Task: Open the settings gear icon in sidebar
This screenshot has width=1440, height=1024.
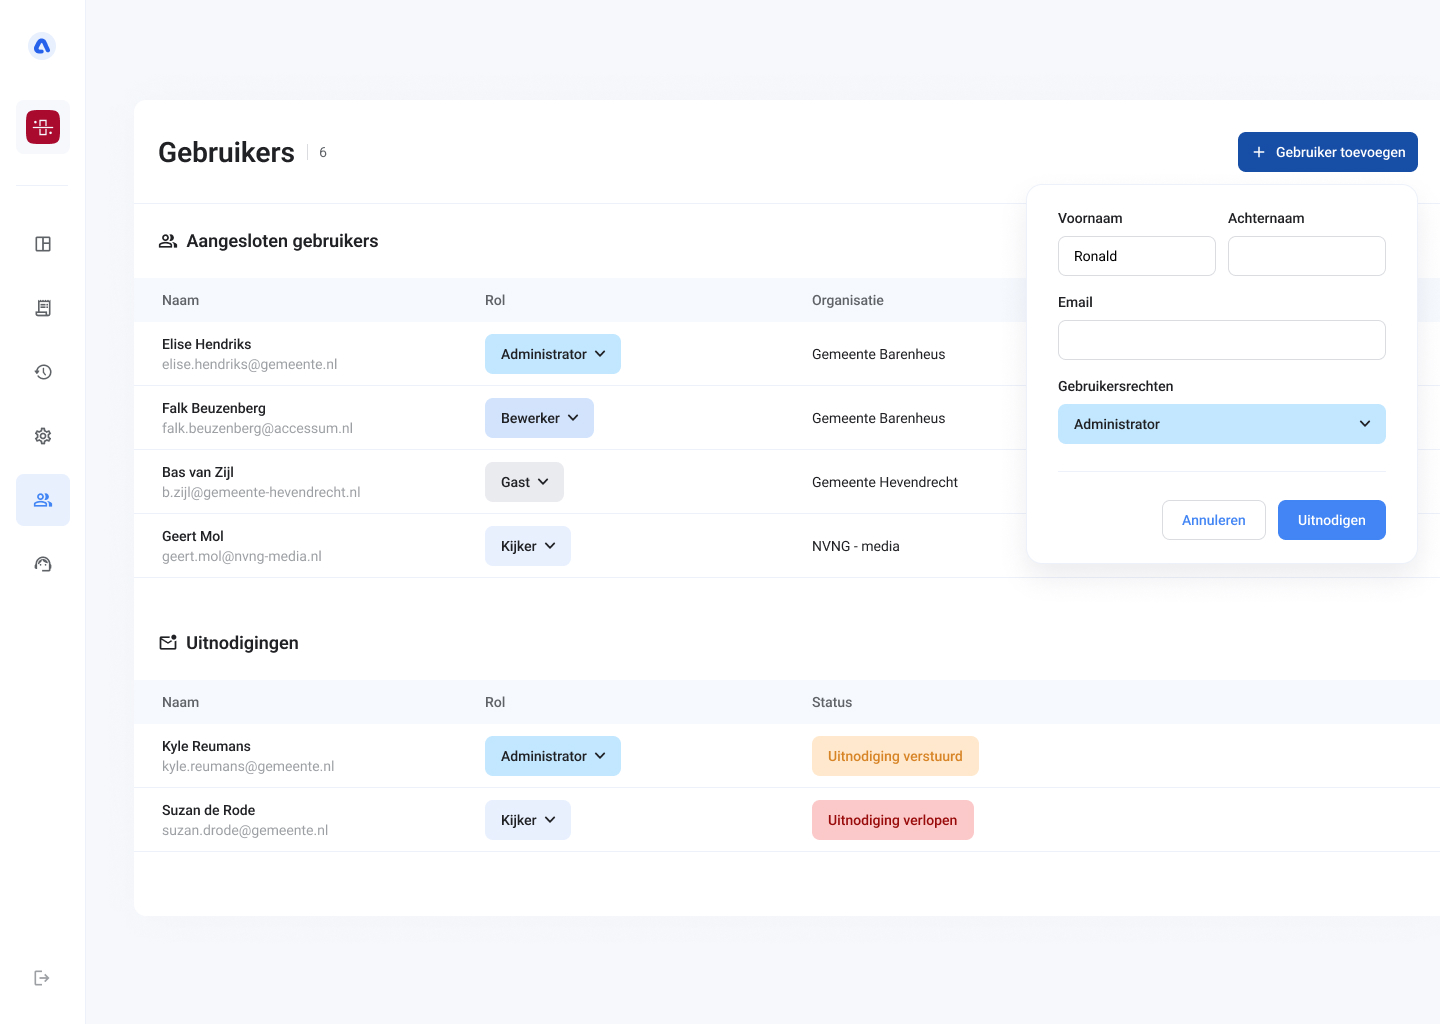Action: point(43,436)
